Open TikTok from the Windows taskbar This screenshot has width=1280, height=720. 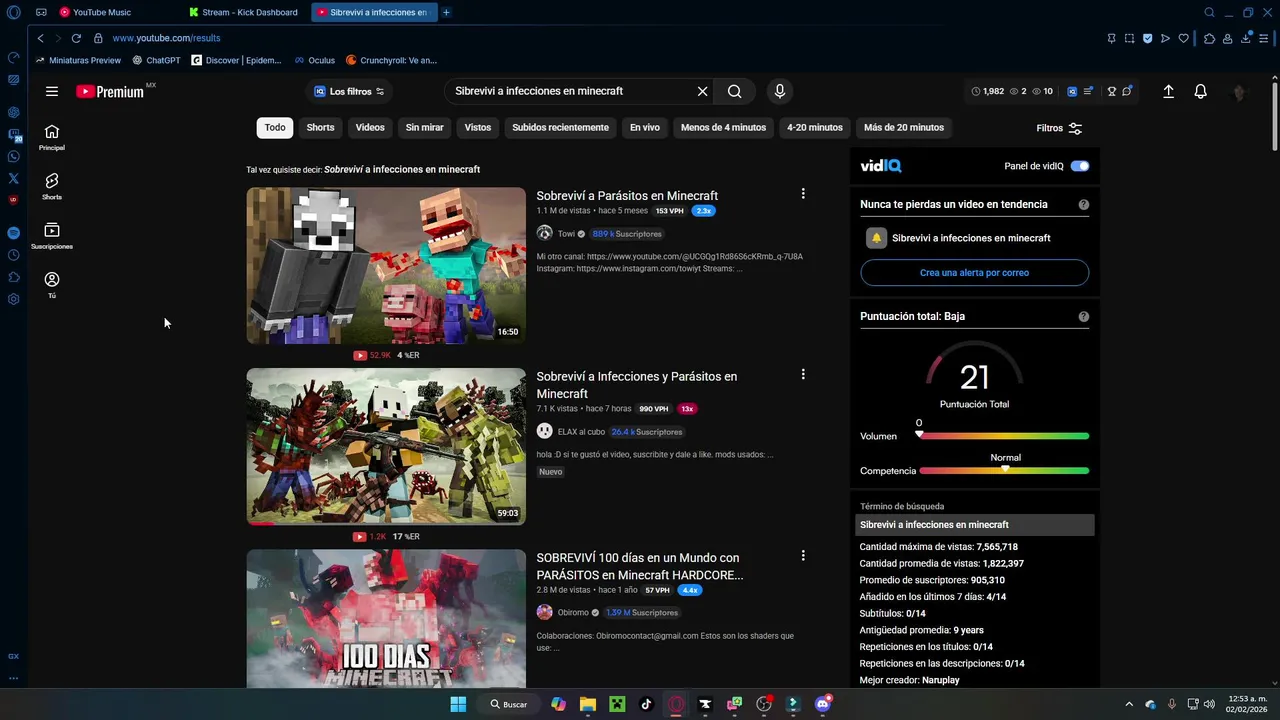(x=646, y=704)
